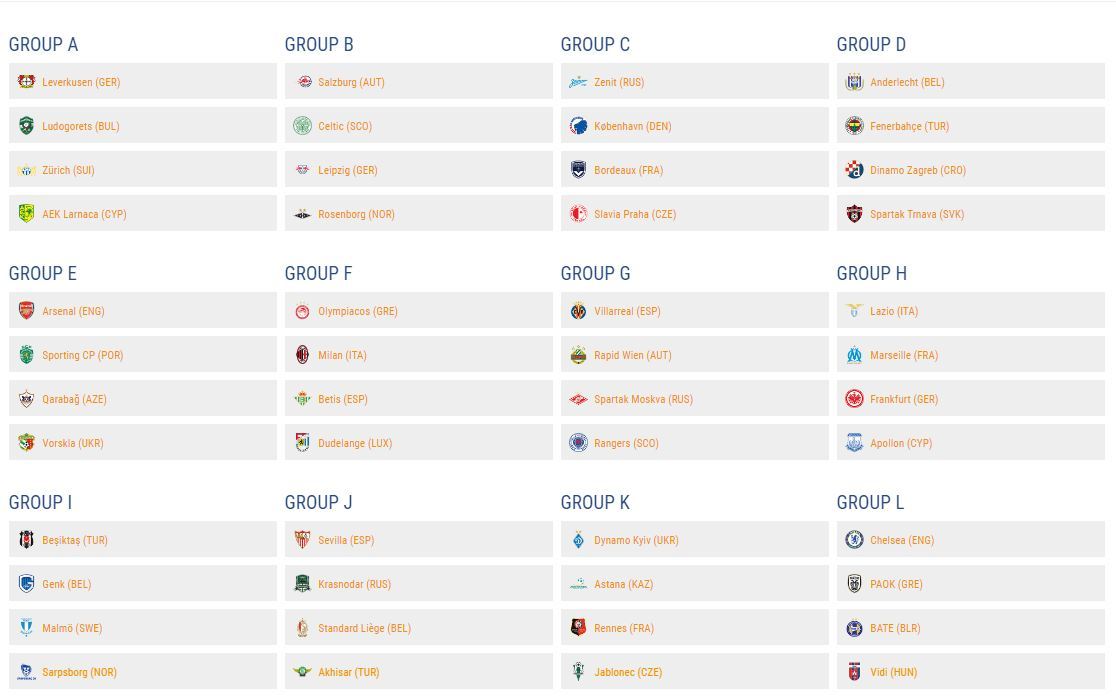
Task: Select the Sevilla (ESP) team link
Action: pos(346,540)
